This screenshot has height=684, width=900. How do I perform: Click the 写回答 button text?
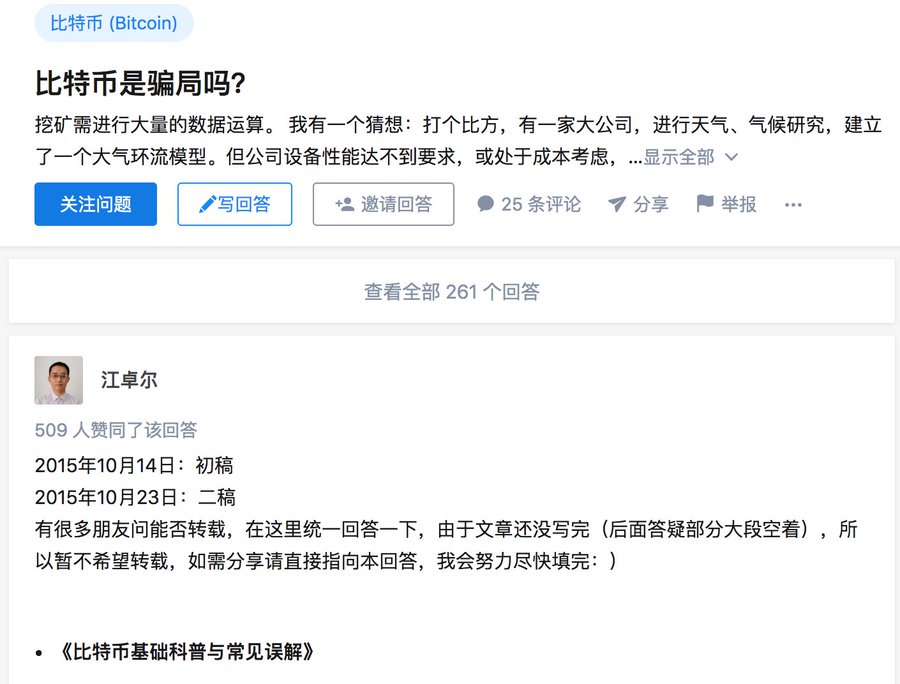point(244,204)
